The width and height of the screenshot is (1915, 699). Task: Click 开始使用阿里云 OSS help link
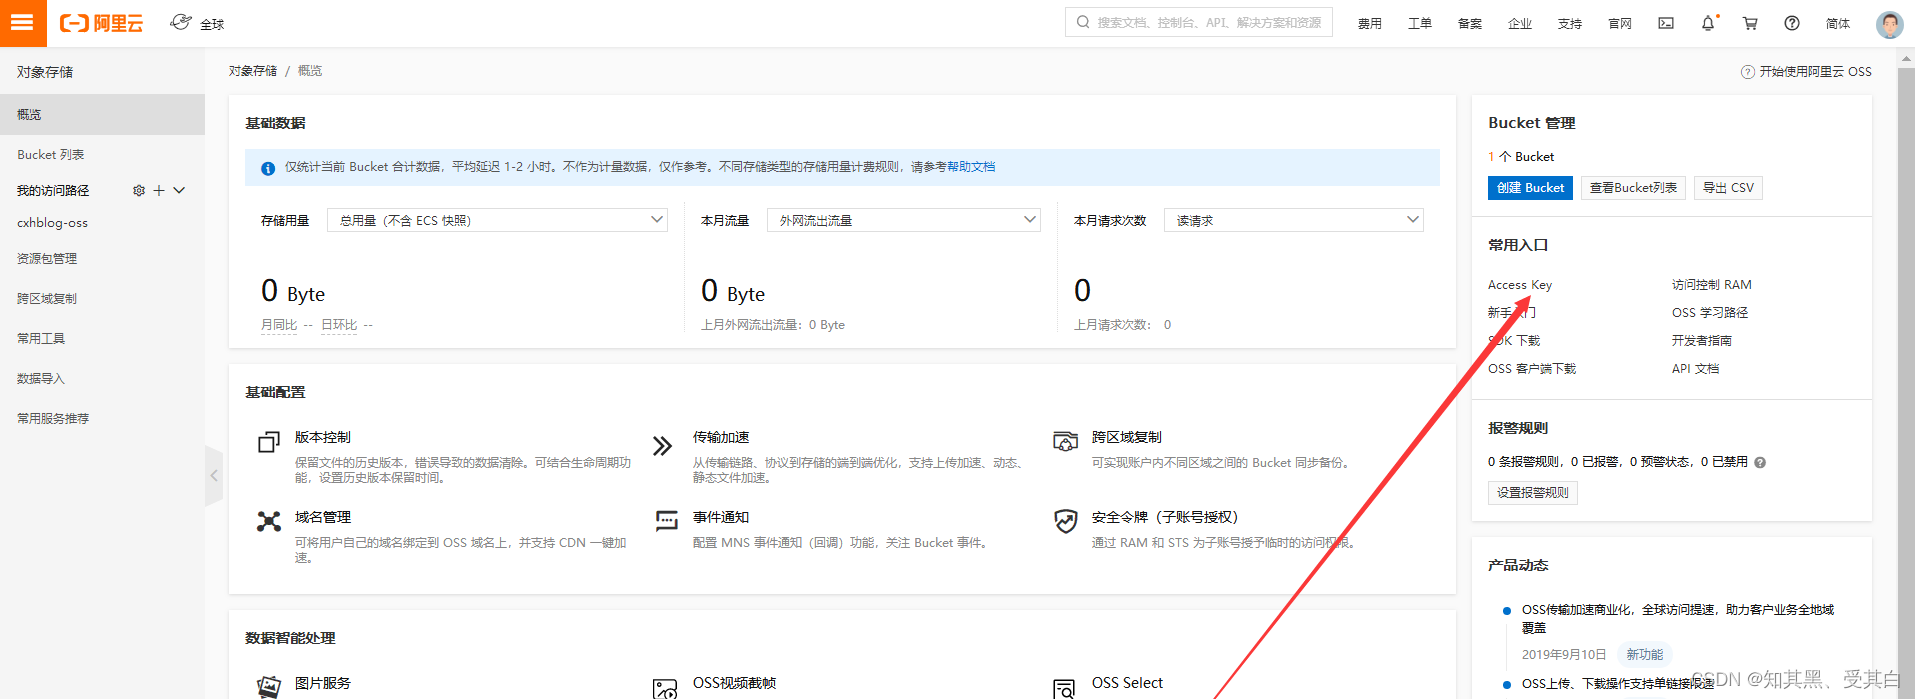click(1807, 72)
